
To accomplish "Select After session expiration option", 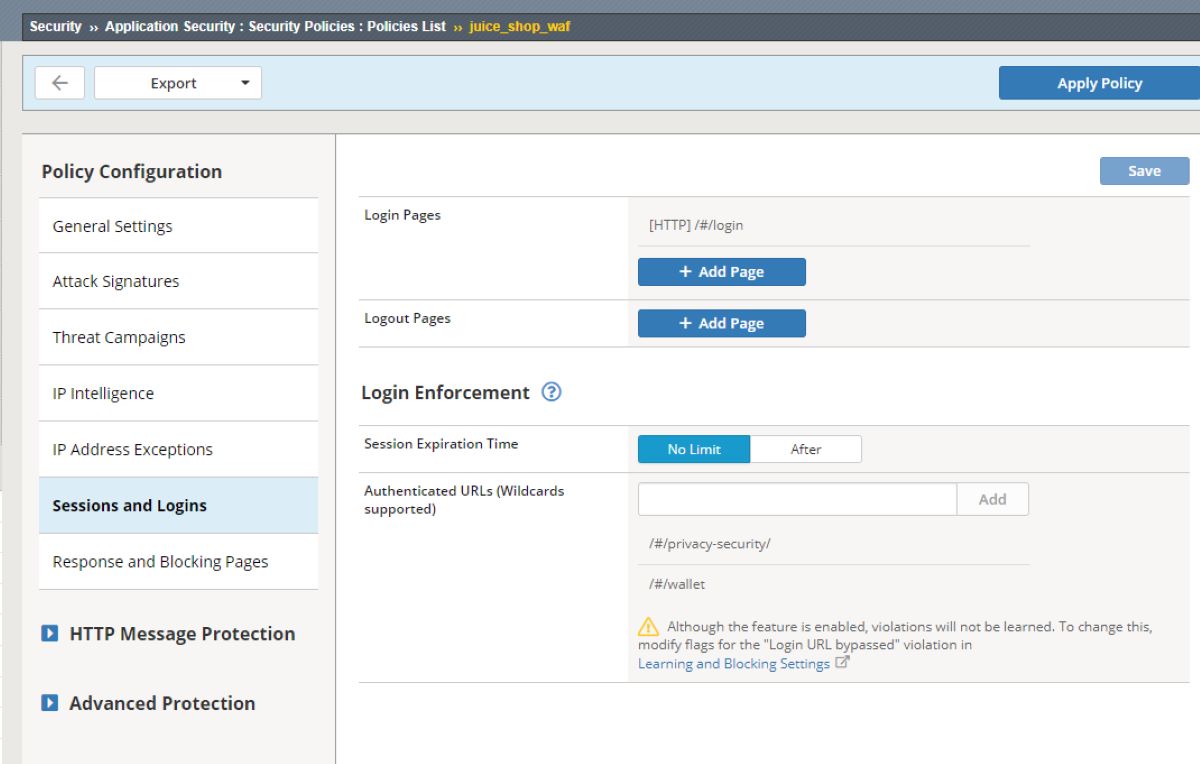I will 806,449.
